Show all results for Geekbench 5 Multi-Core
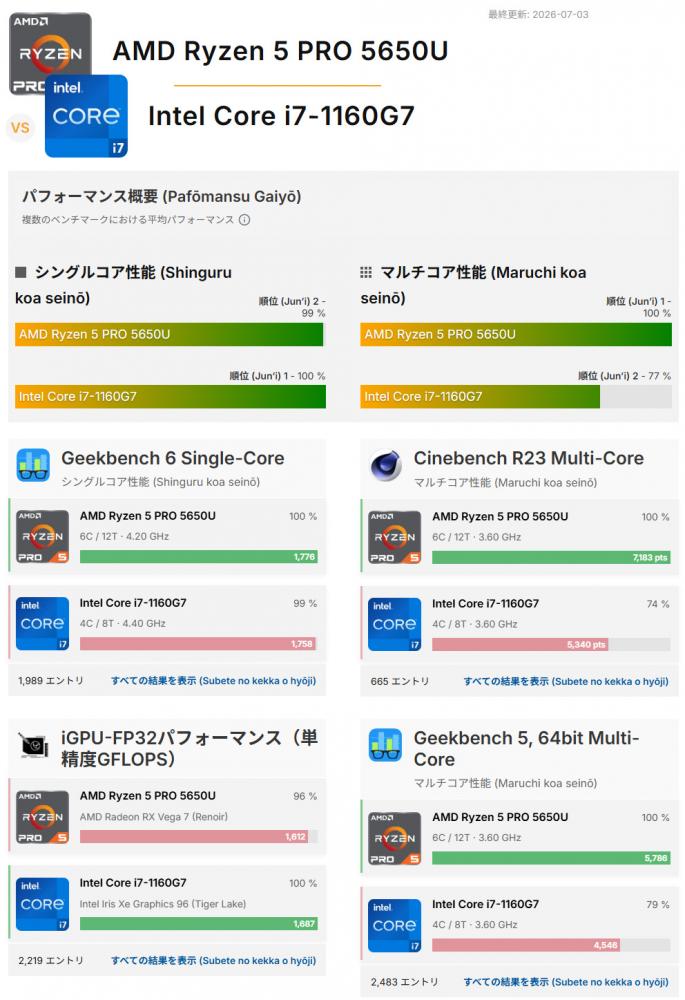The image size is (685, 1000). coord(566,982)
